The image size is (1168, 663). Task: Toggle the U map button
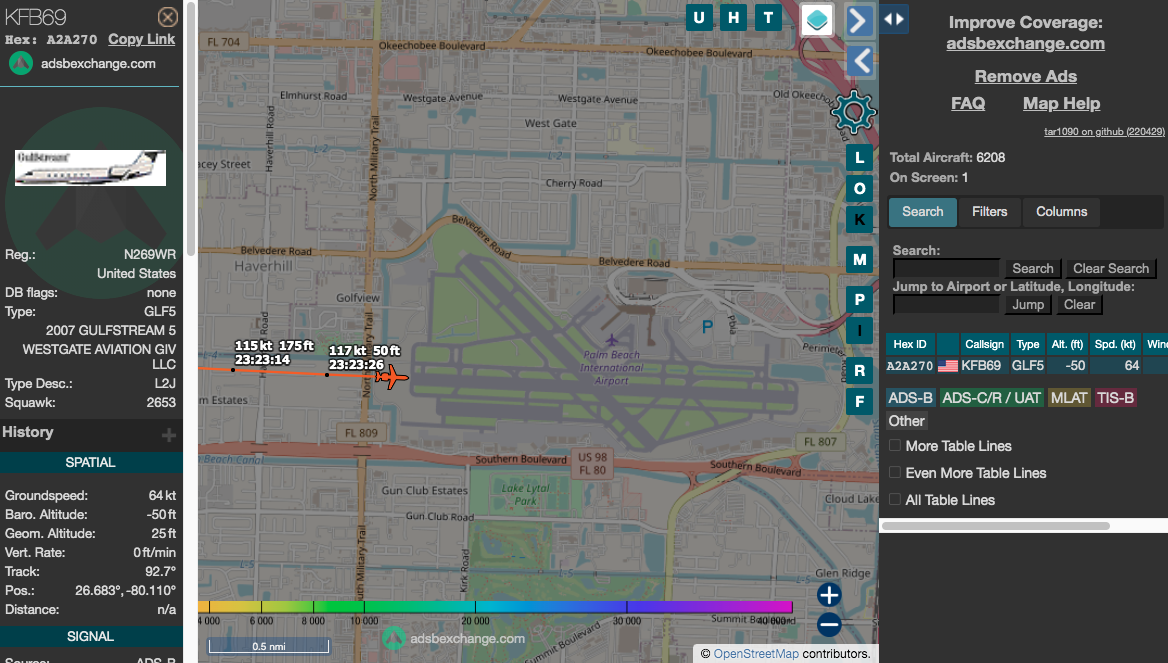coord(699,18)
